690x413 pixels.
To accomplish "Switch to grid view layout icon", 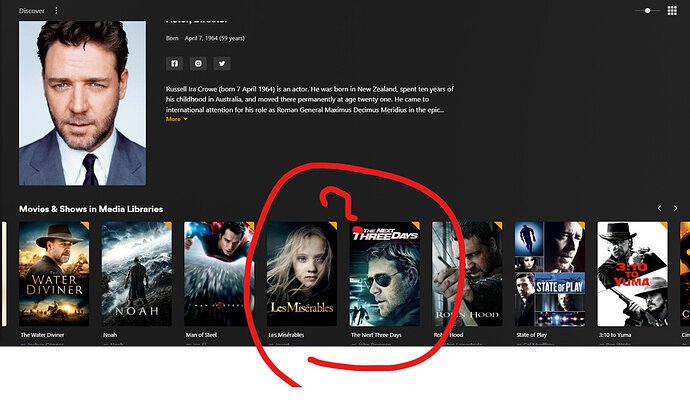I will pos(672,11).
